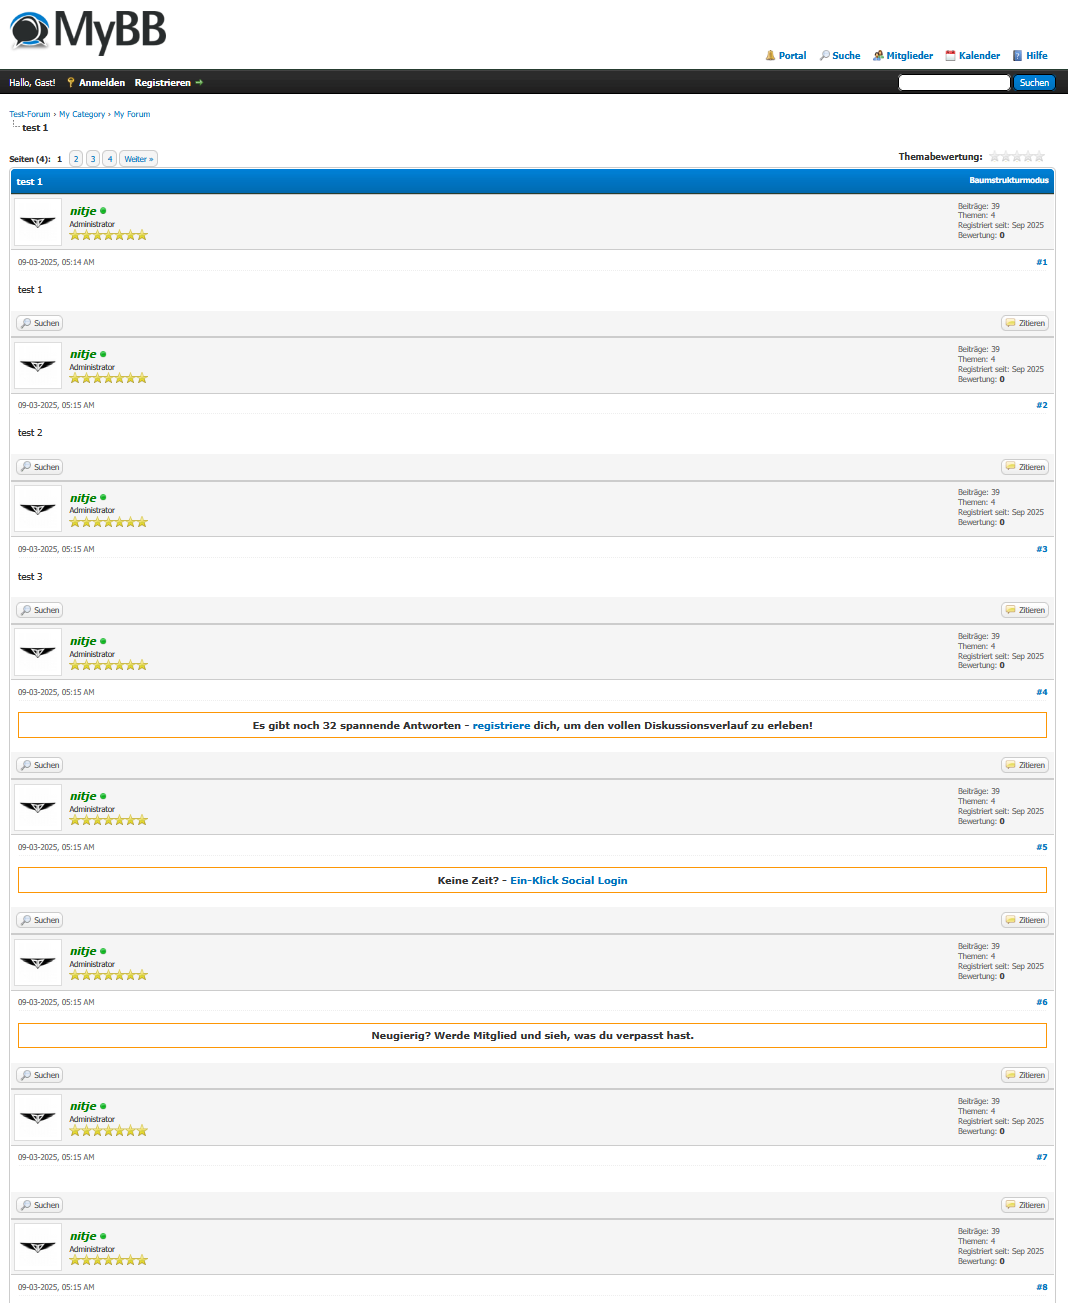Focus the search input field
The width and height of the screenshot is (1068, 1303).
click(x=954, y=83)
